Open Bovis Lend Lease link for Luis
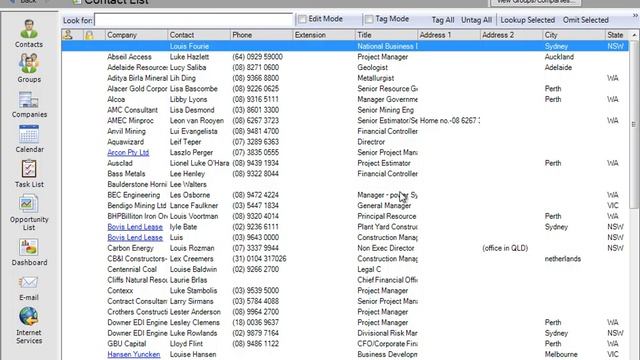The image size is (640, 360). point(135,238)
